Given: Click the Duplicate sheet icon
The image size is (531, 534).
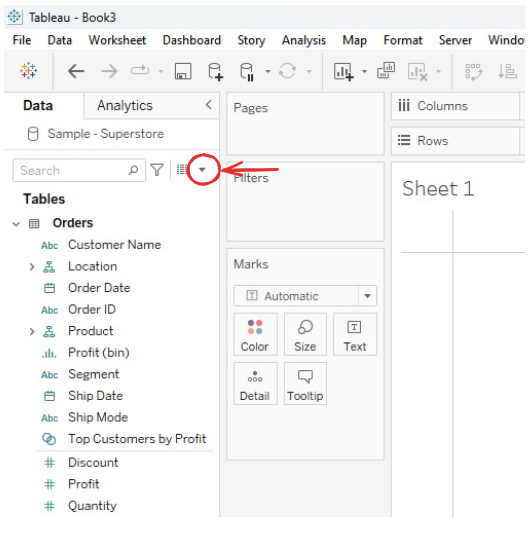Looking at the screenshot, I should pyautogui.click(x=386, y=70).
